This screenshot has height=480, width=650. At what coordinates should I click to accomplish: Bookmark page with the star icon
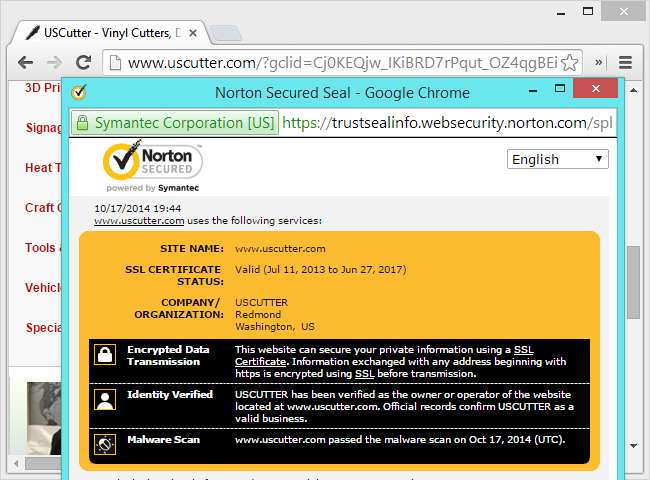tap(570, 62)
